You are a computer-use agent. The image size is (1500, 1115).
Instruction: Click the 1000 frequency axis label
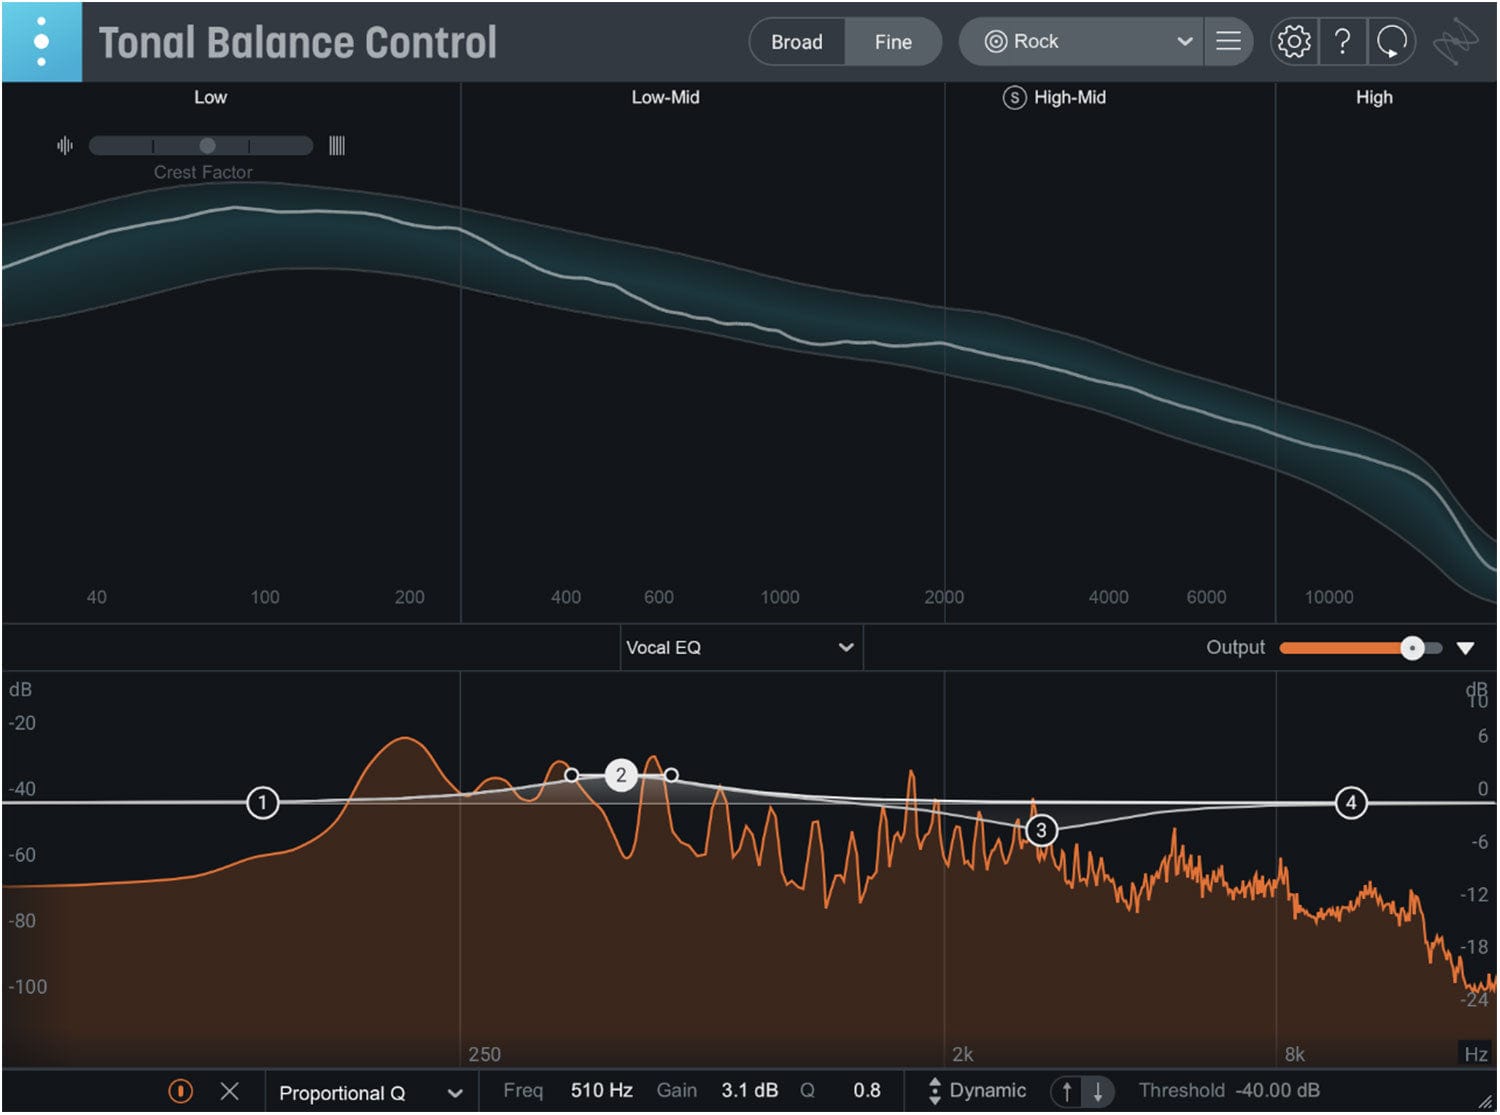(780, 597)
